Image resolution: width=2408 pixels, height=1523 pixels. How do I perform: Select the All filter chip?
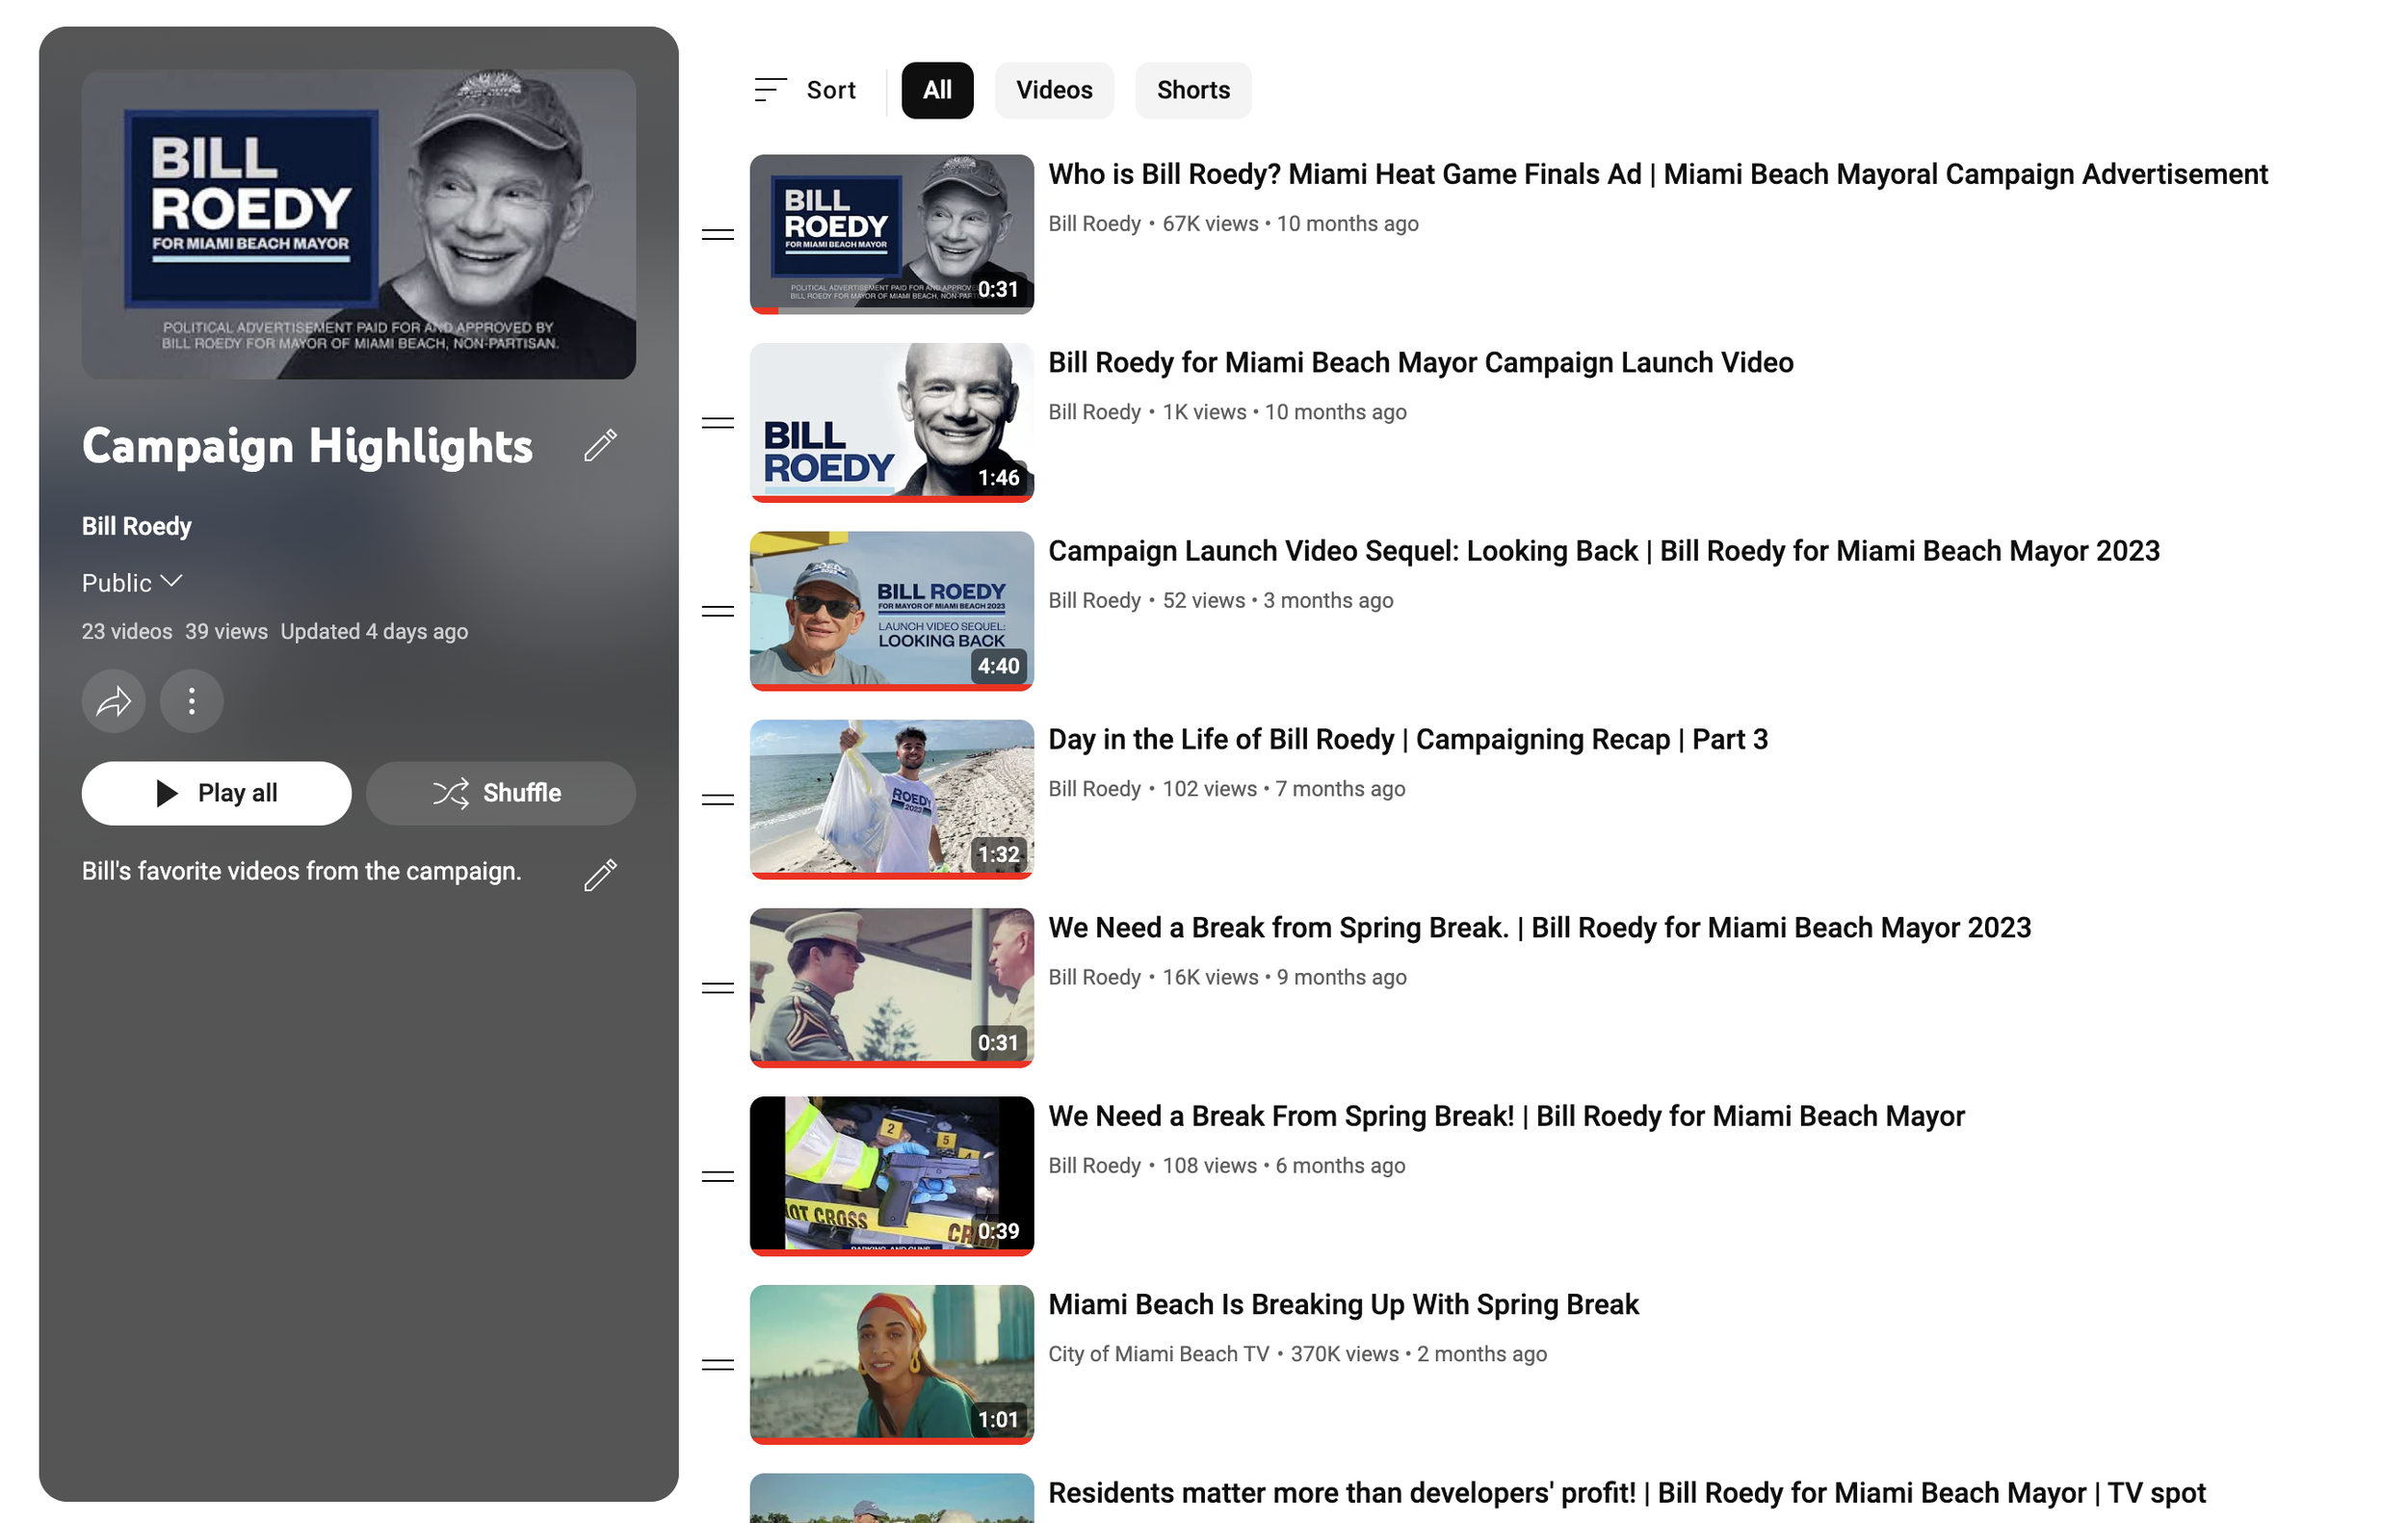(x=937, y=90)
